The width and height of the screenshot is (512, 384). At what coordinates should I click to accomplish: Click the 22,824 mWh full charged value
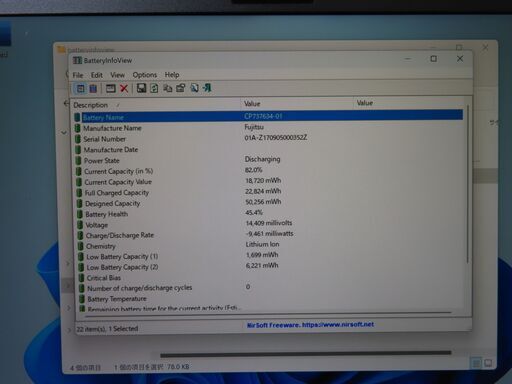[263, 191]
